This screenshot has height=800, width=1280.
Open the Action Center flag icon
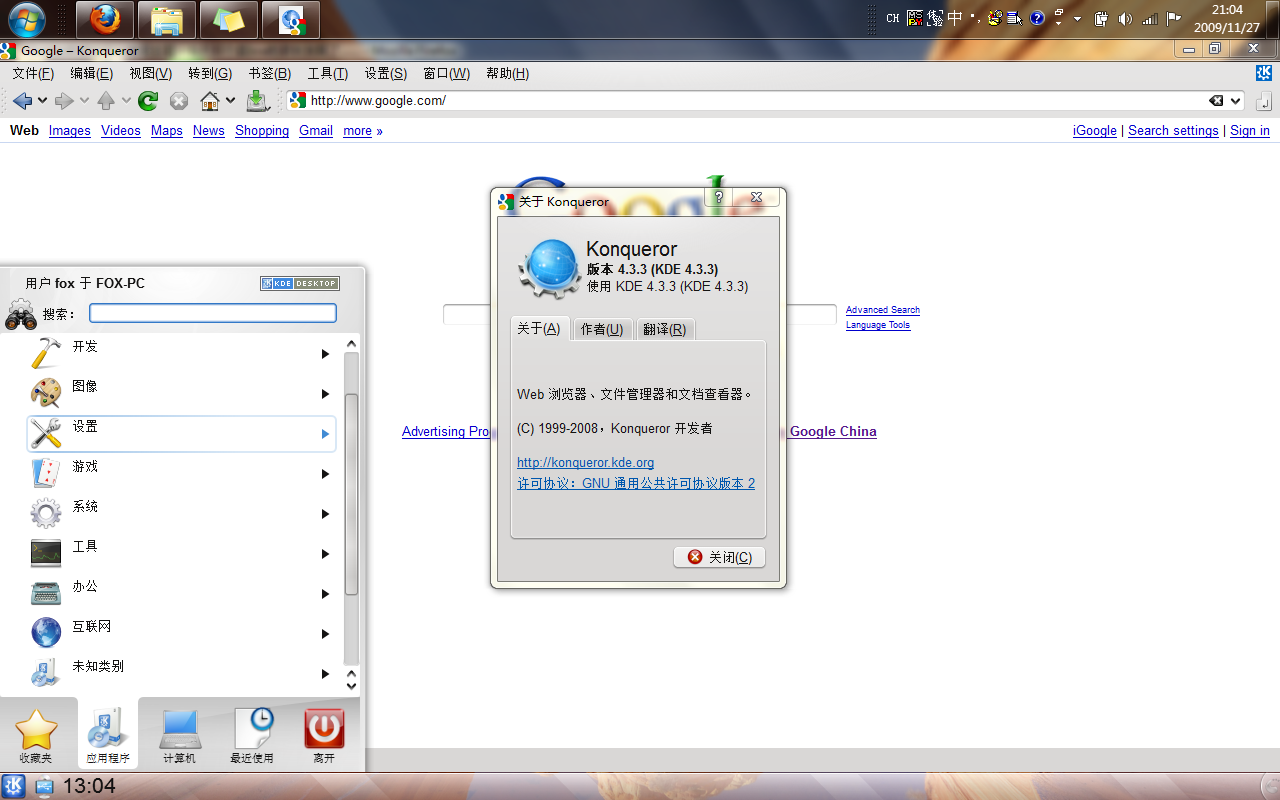(1174, 18)
